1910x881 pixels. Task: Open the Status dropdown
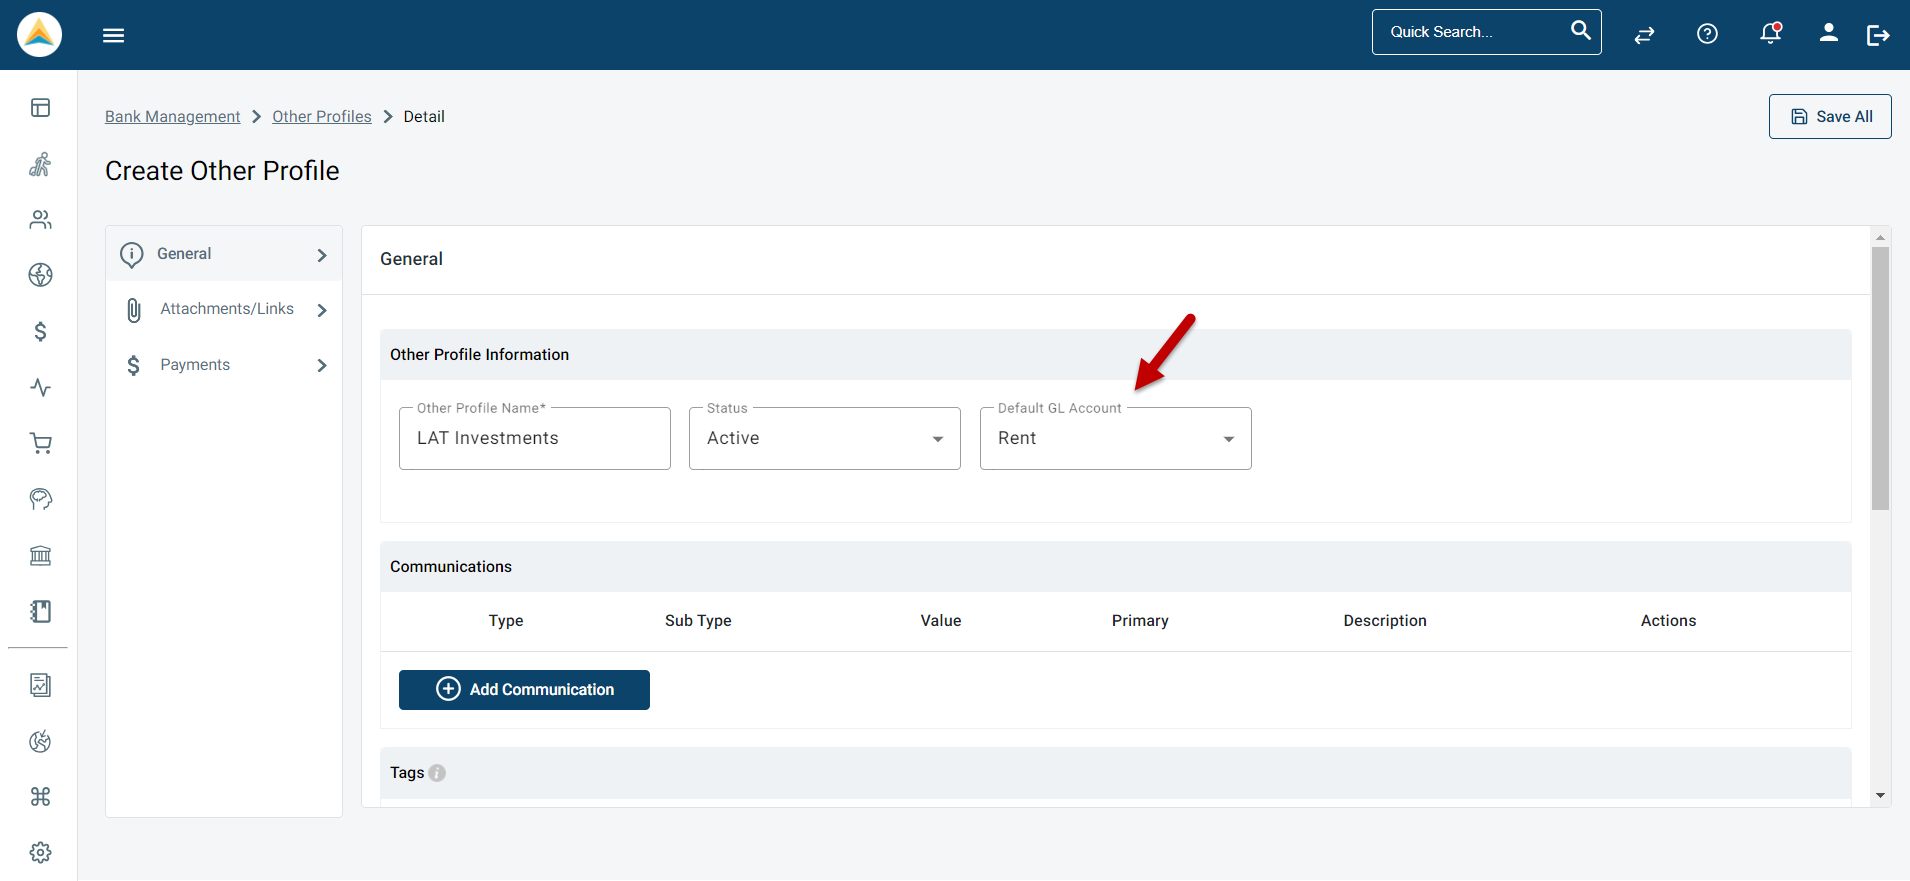[x=824, y=439]
